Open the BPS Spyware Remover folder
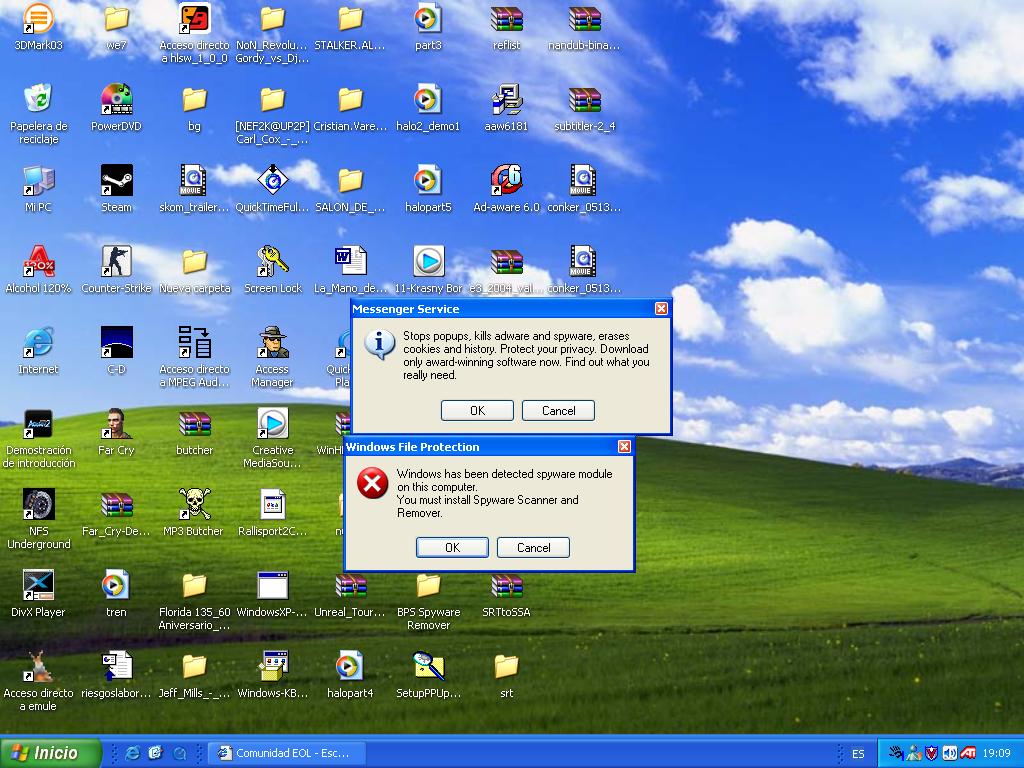 pyautogui.click(x=428, y=585)
